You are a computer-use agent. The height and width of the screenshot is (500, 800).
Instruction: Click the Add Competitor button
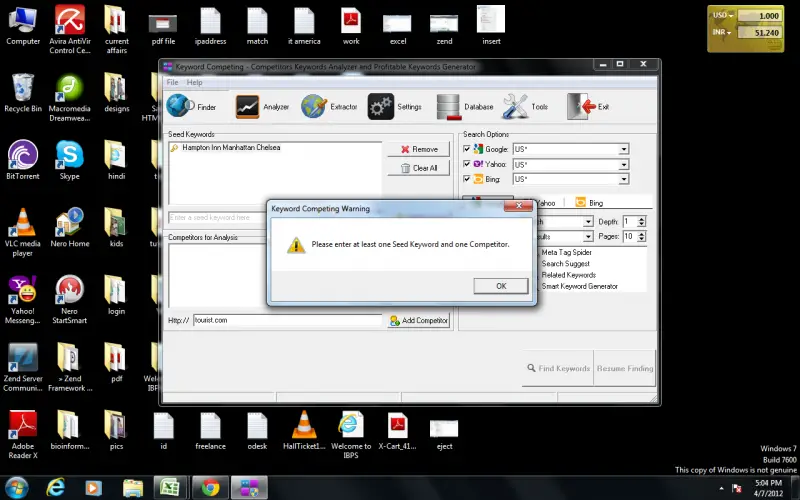418,320
